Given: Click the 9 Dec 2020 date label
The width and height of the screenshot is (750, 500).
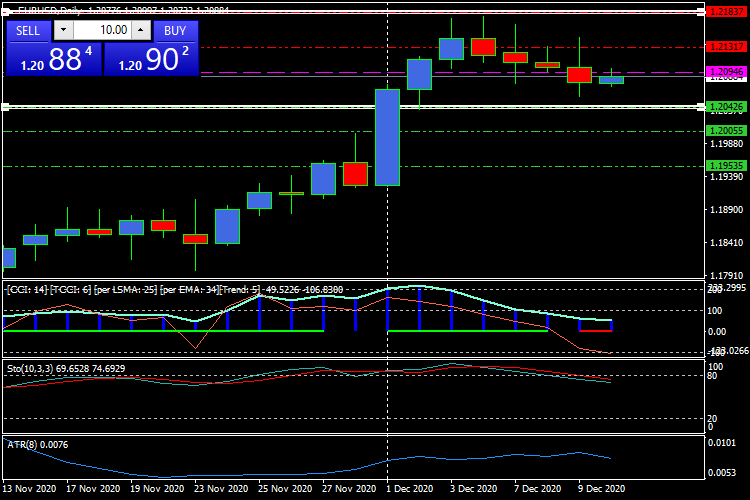Looking at the screenshot, I should 602,489.
